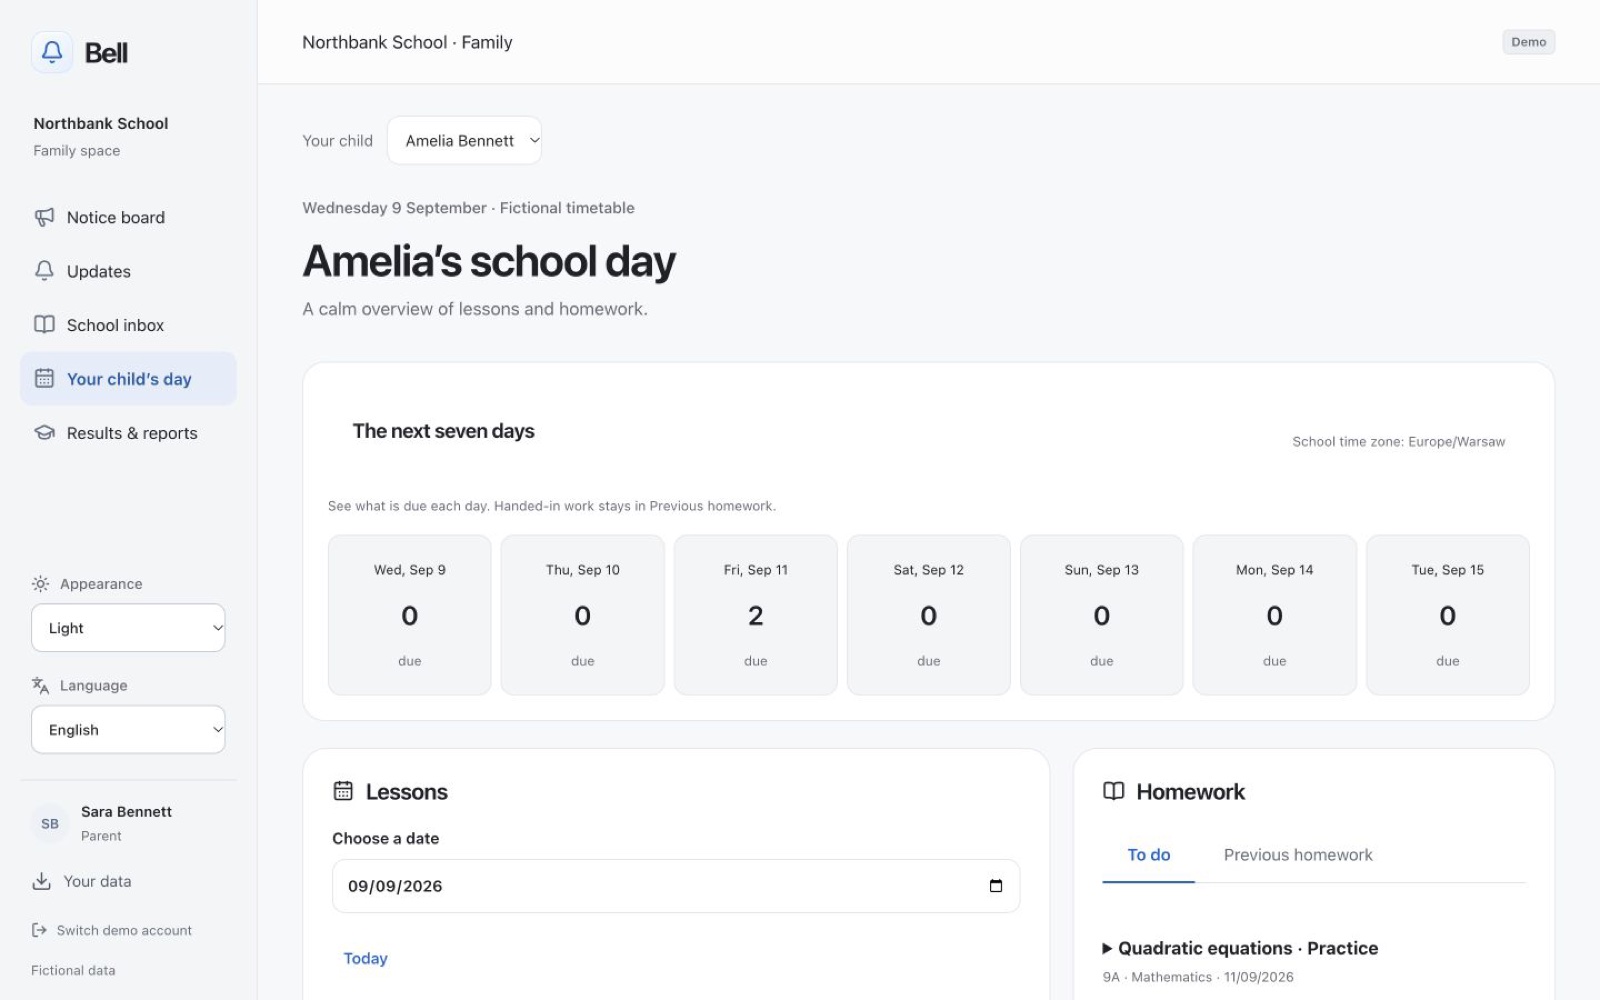Open Your data link
1600x1000 pixels.
(81, 881)
